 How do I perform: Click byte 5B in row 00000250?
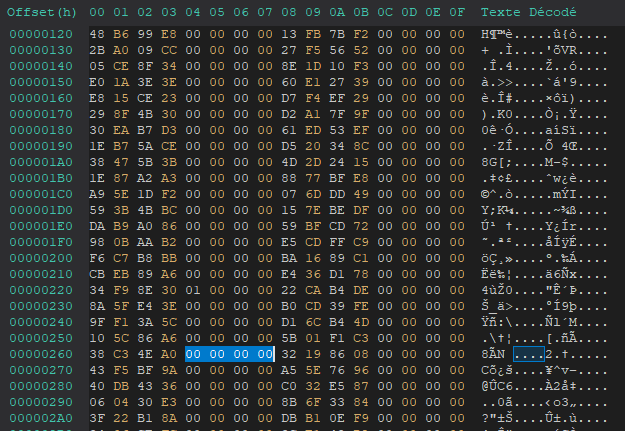click(x=289, y=338)
